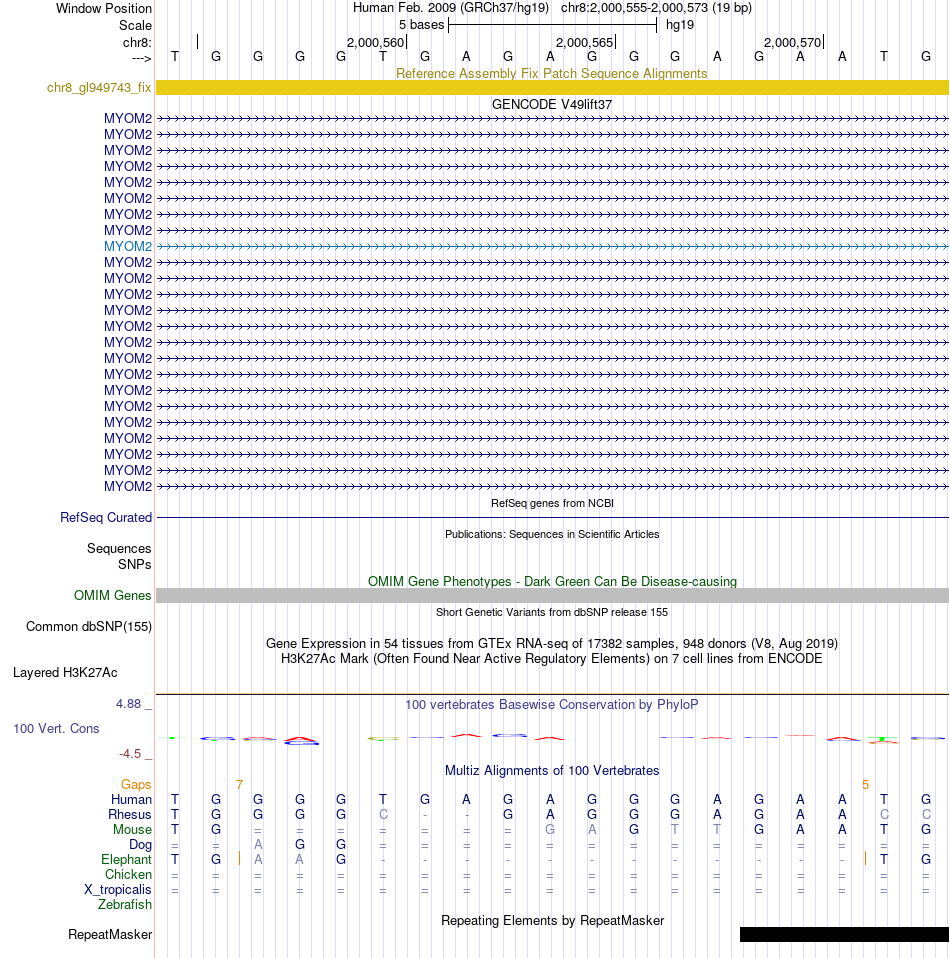
Task: Click the Sequences label under Publications
Action: pos(119,549)
